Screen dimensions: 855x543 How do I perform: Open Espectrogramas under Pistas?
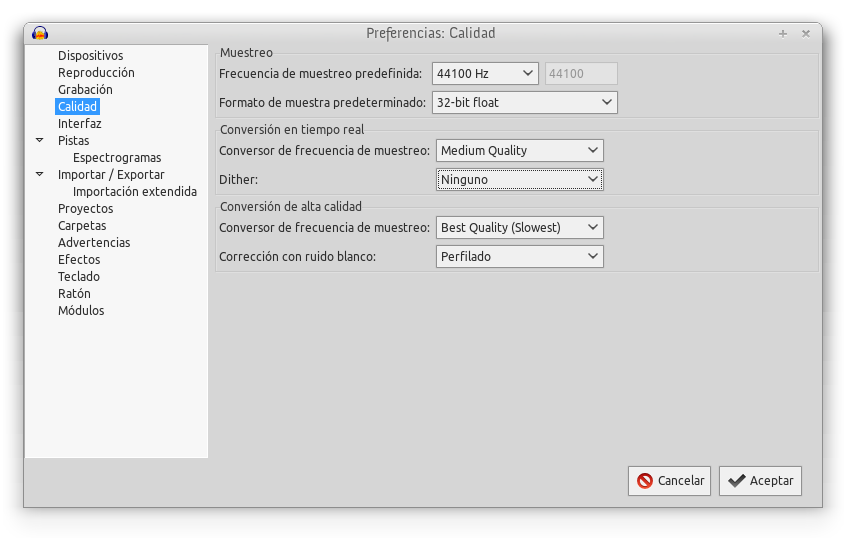point(117,158)
